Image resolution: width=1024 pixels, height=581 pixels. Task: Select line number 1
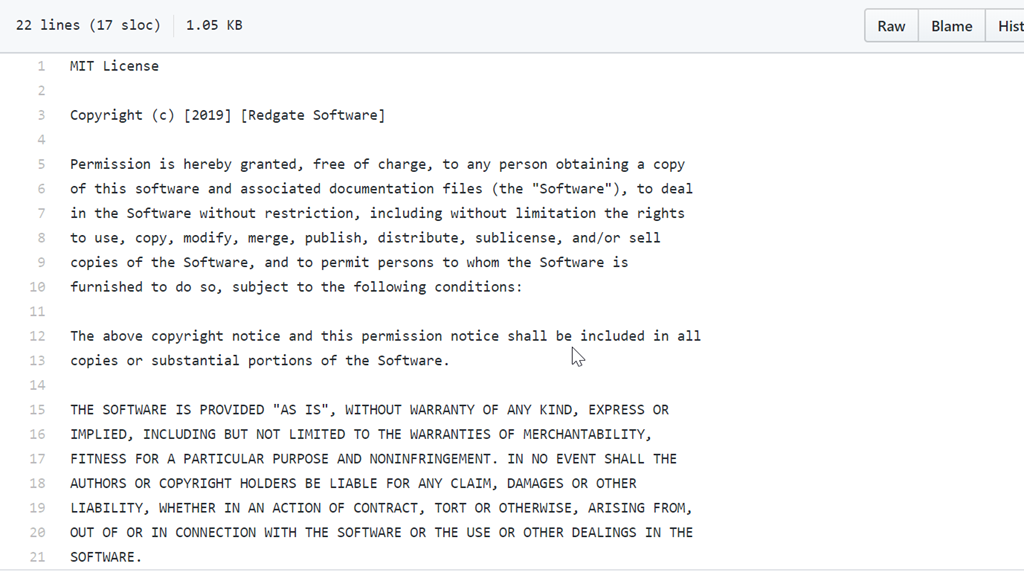point(41,66)
